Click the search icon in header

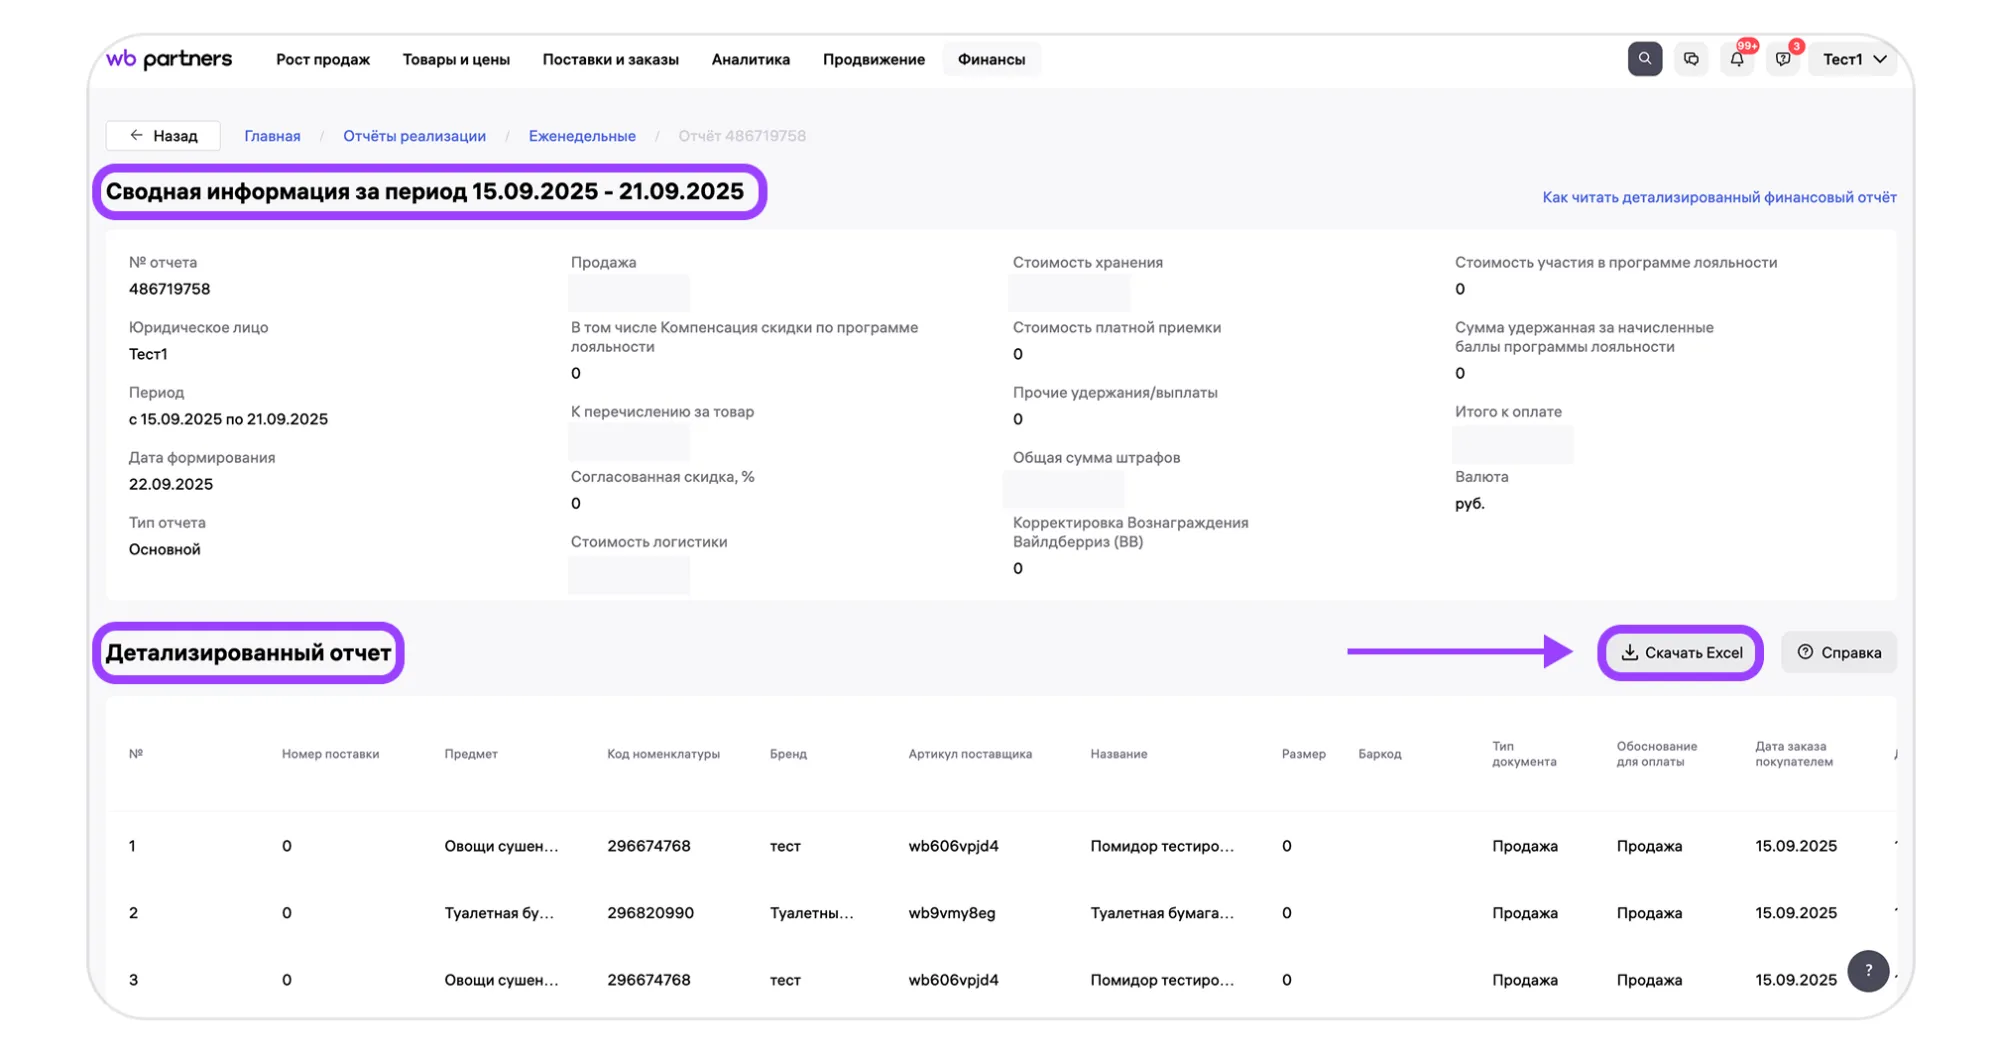1644,59
